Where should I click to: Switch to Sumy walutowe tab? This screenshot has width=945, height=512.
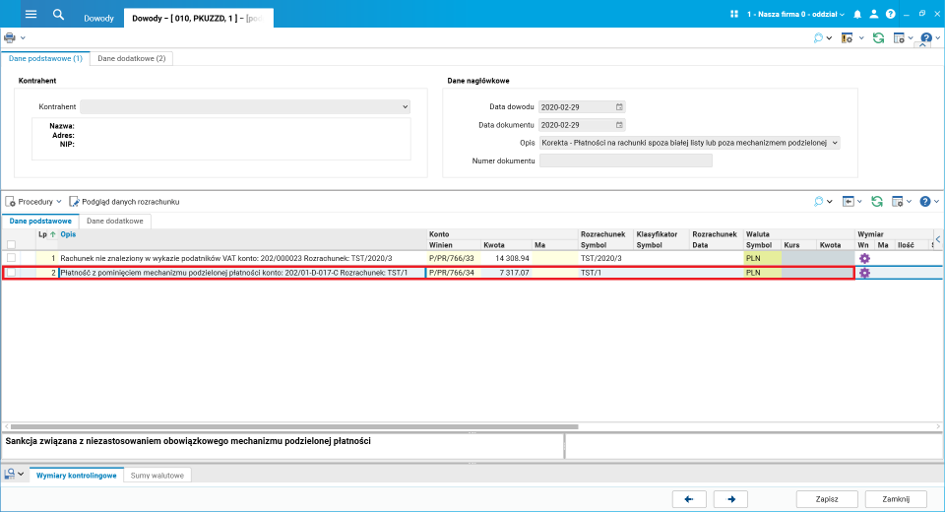pos(157,475)
